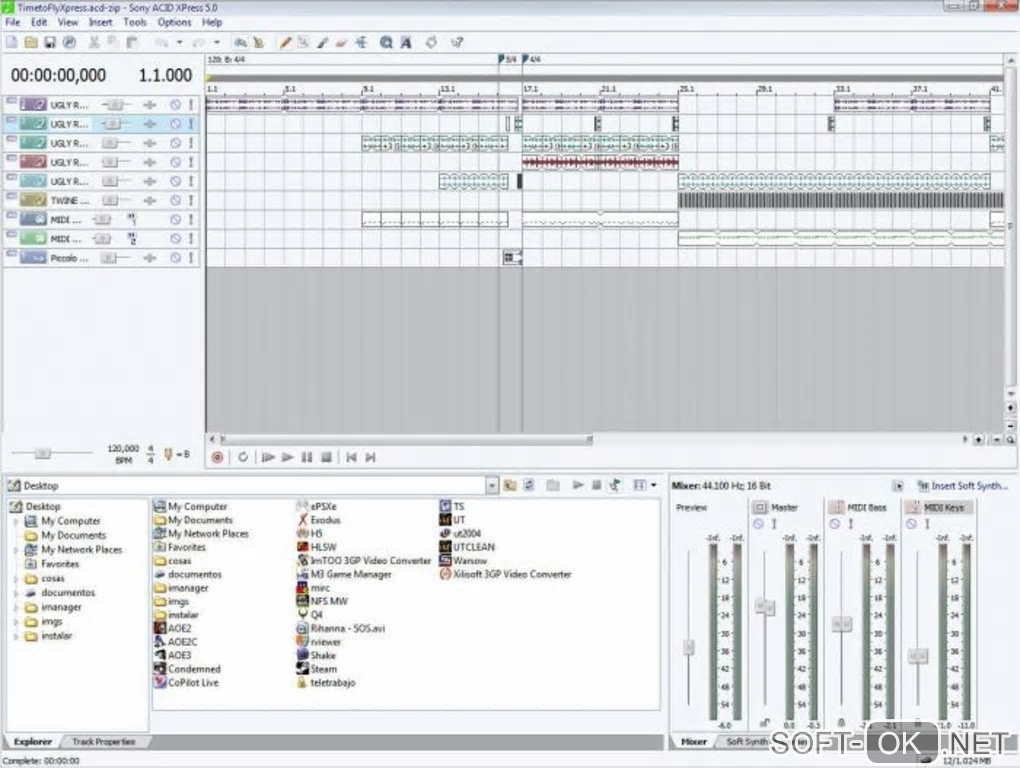Open the Edit menu
1020x768 pixels.
point(39,22)
